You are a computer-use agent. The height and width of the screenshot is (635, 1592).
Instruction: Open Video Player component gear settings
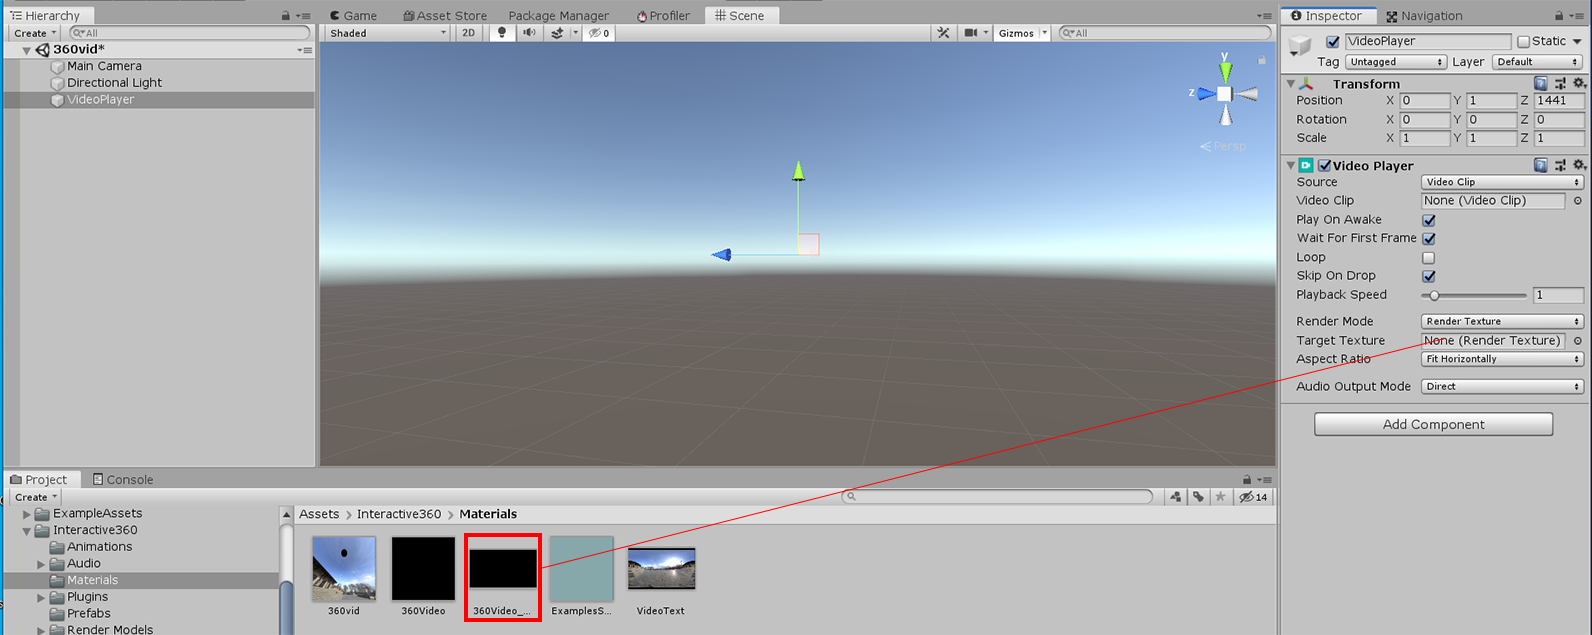point(1579,165)
